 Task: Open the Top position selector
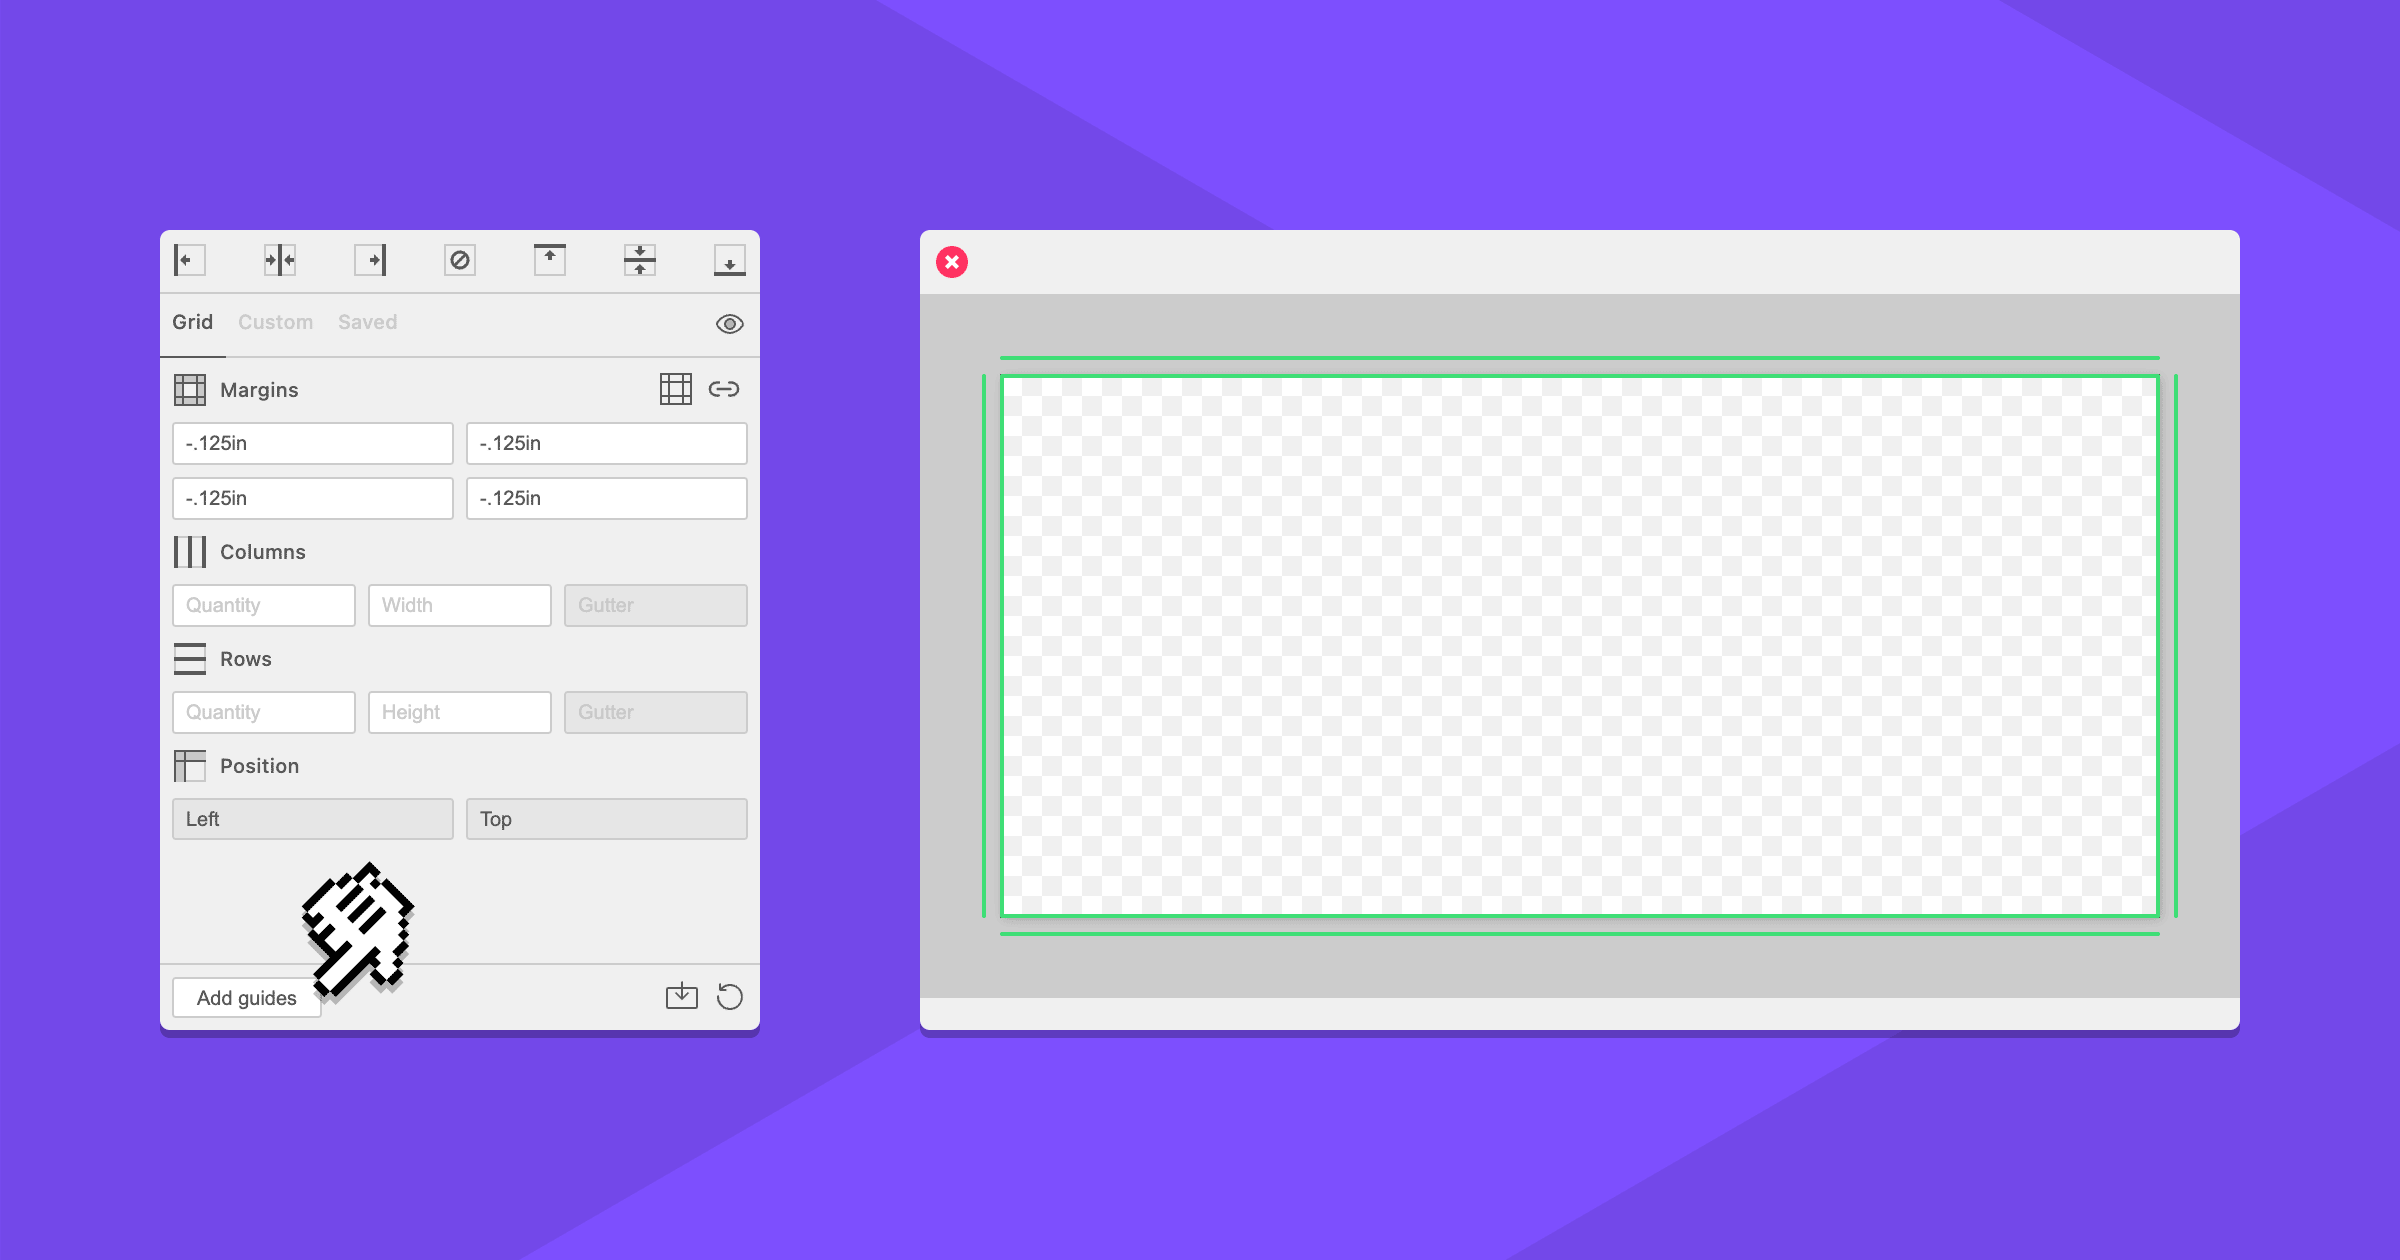[606, 818]
